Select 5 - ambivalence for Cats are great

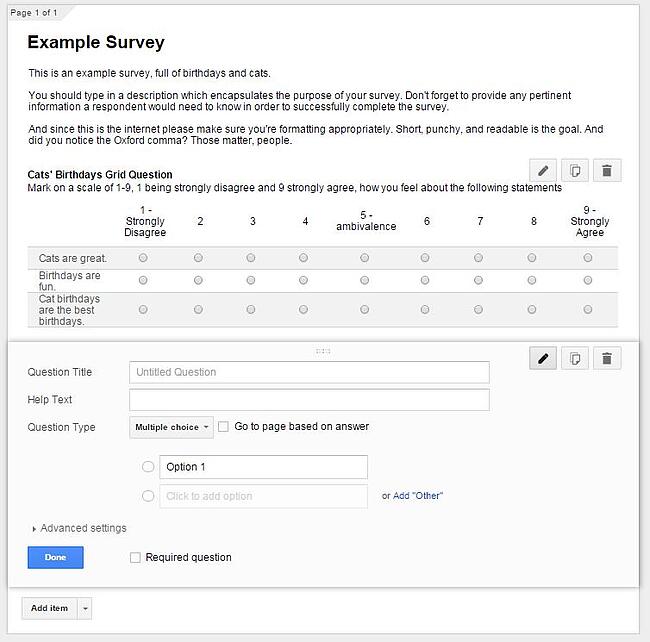click(x=366, y=258)
